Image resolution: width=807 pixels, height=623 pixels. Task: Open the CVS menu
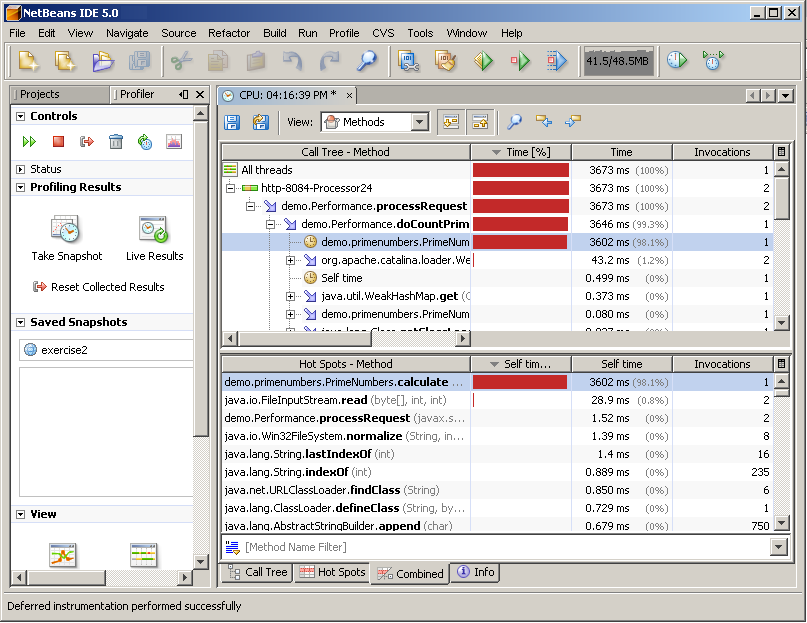click(383, 33)
